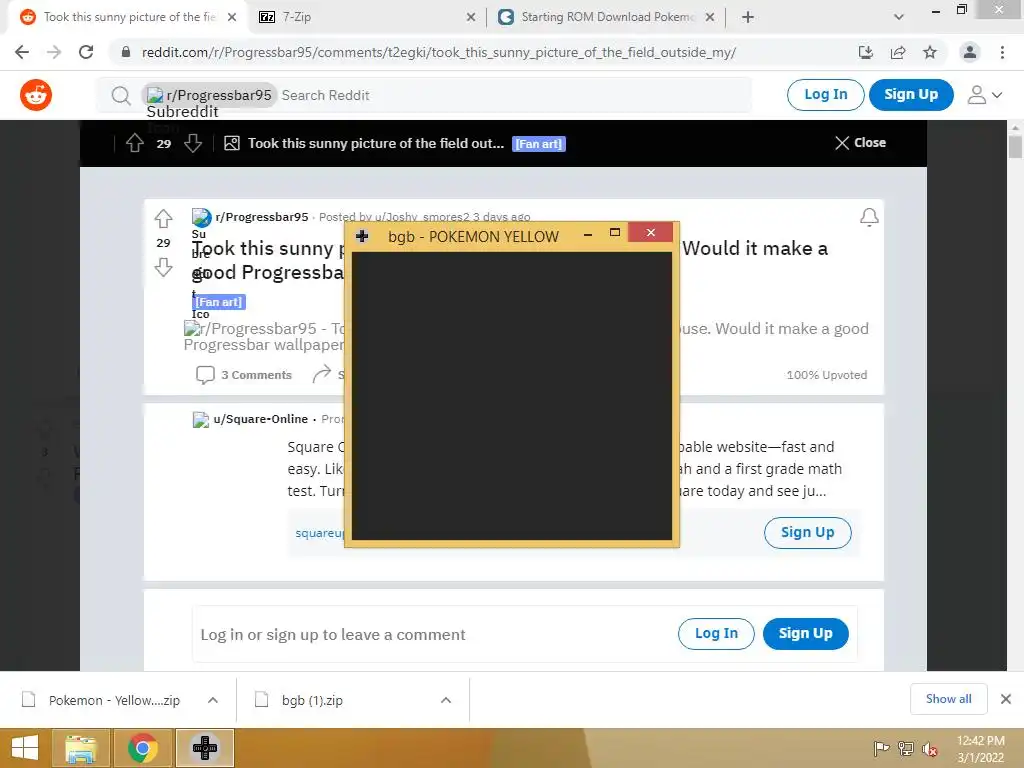Viewport: 1024px width, 768px height.
Task: Click the browser forward arrow
Action: click(x=54, y=52)
